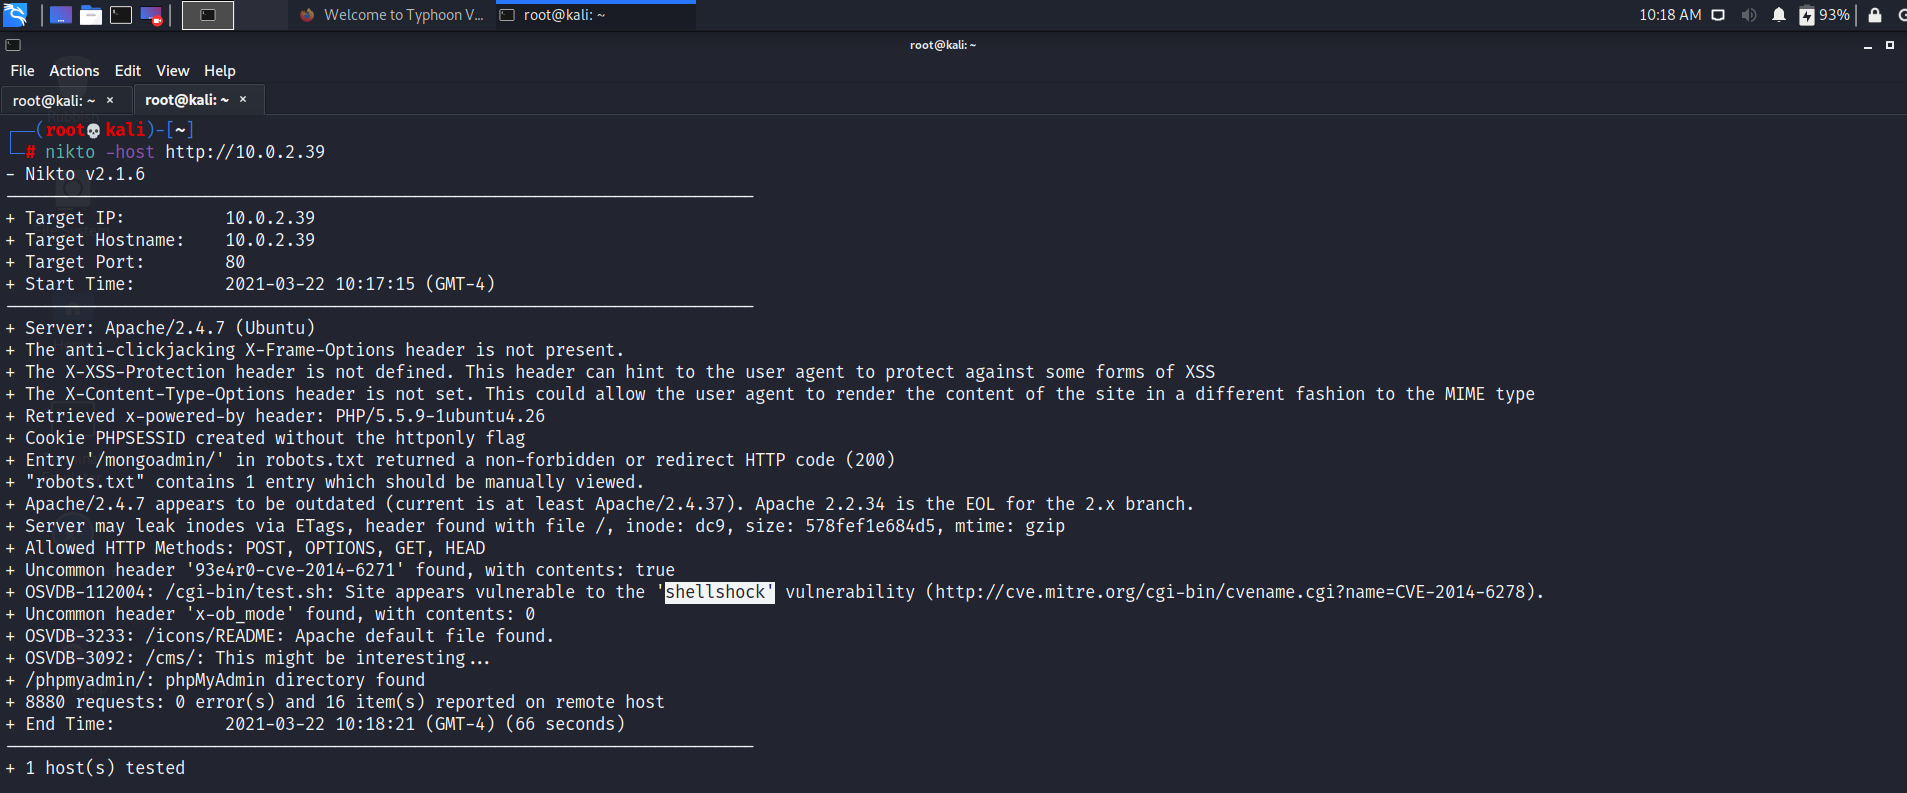Open the Kali applications menu
The image size is (1907, 793).
tap(15, 15)
